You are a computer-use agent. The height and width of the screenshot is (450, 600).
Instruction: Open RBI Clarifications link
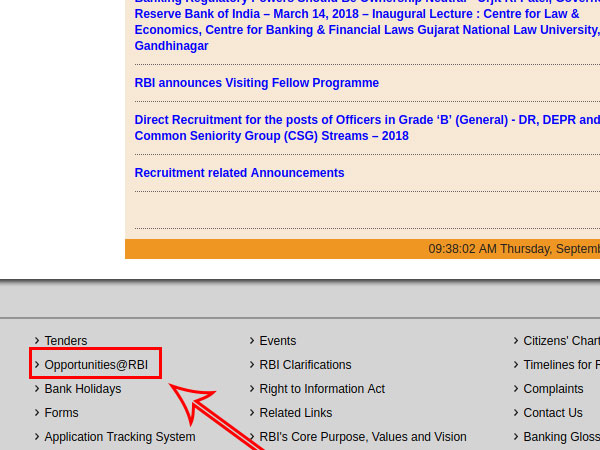tap(305, 365)
